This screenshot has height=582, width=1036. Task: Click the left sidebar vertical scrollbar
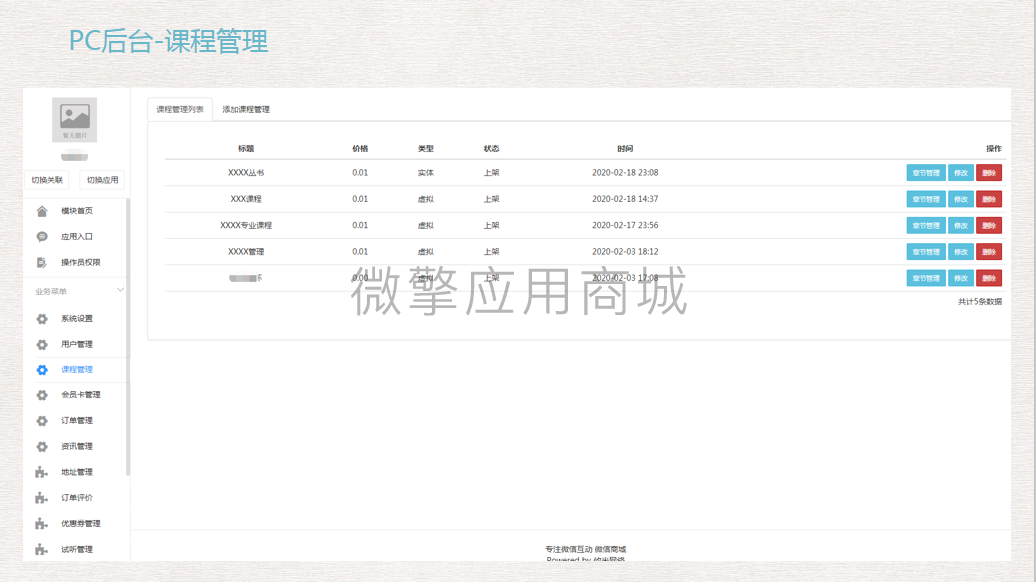pos(128,337)
